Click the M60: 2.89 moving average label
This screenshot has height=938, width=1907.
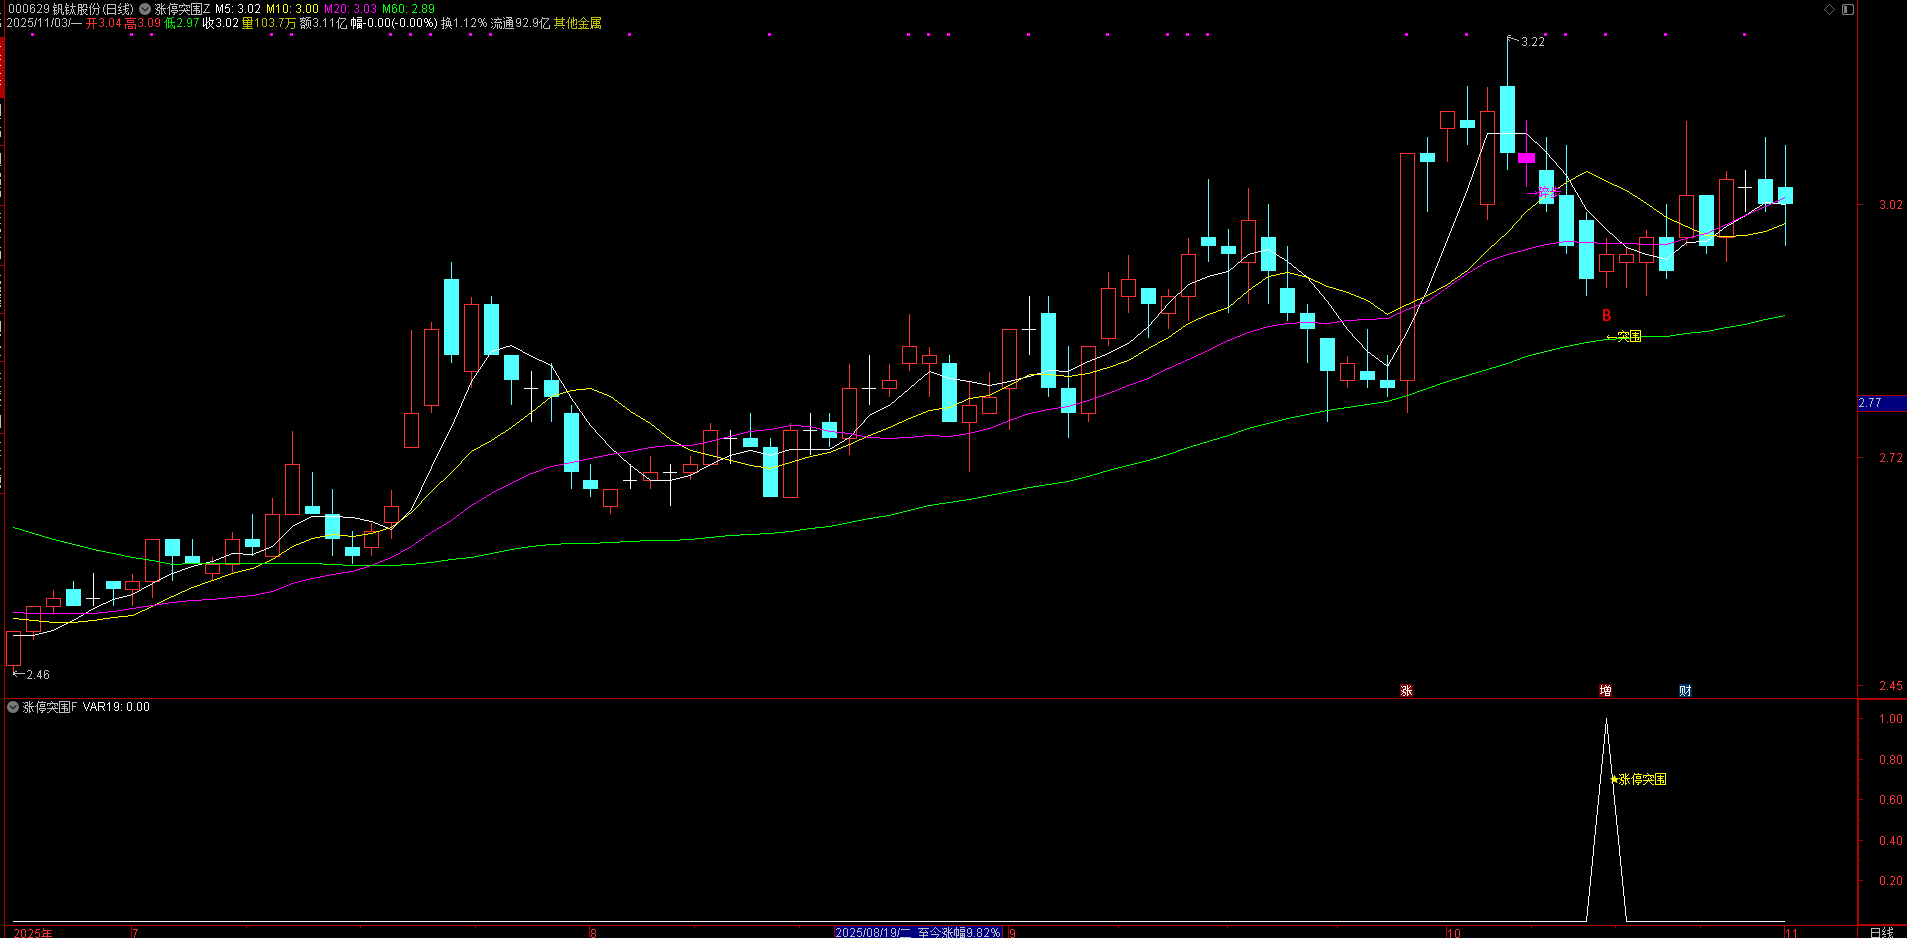(x=408, y=9)
